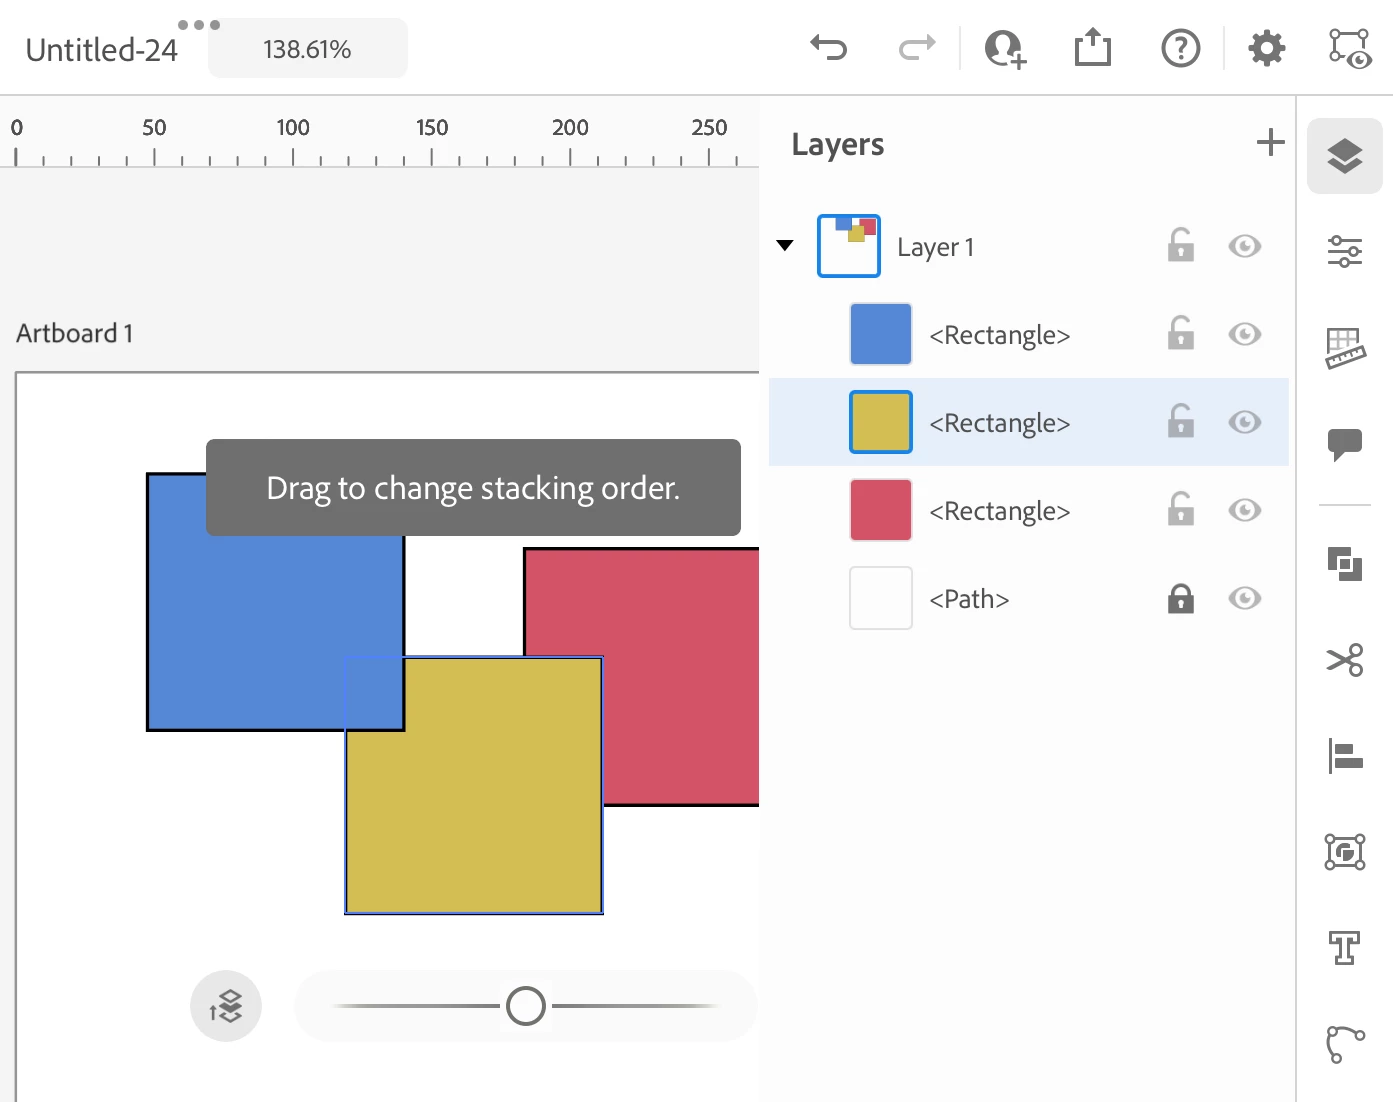Toggle visibility of Layer 1
The image size is (1393, 1102).
tap(1245, 246)
